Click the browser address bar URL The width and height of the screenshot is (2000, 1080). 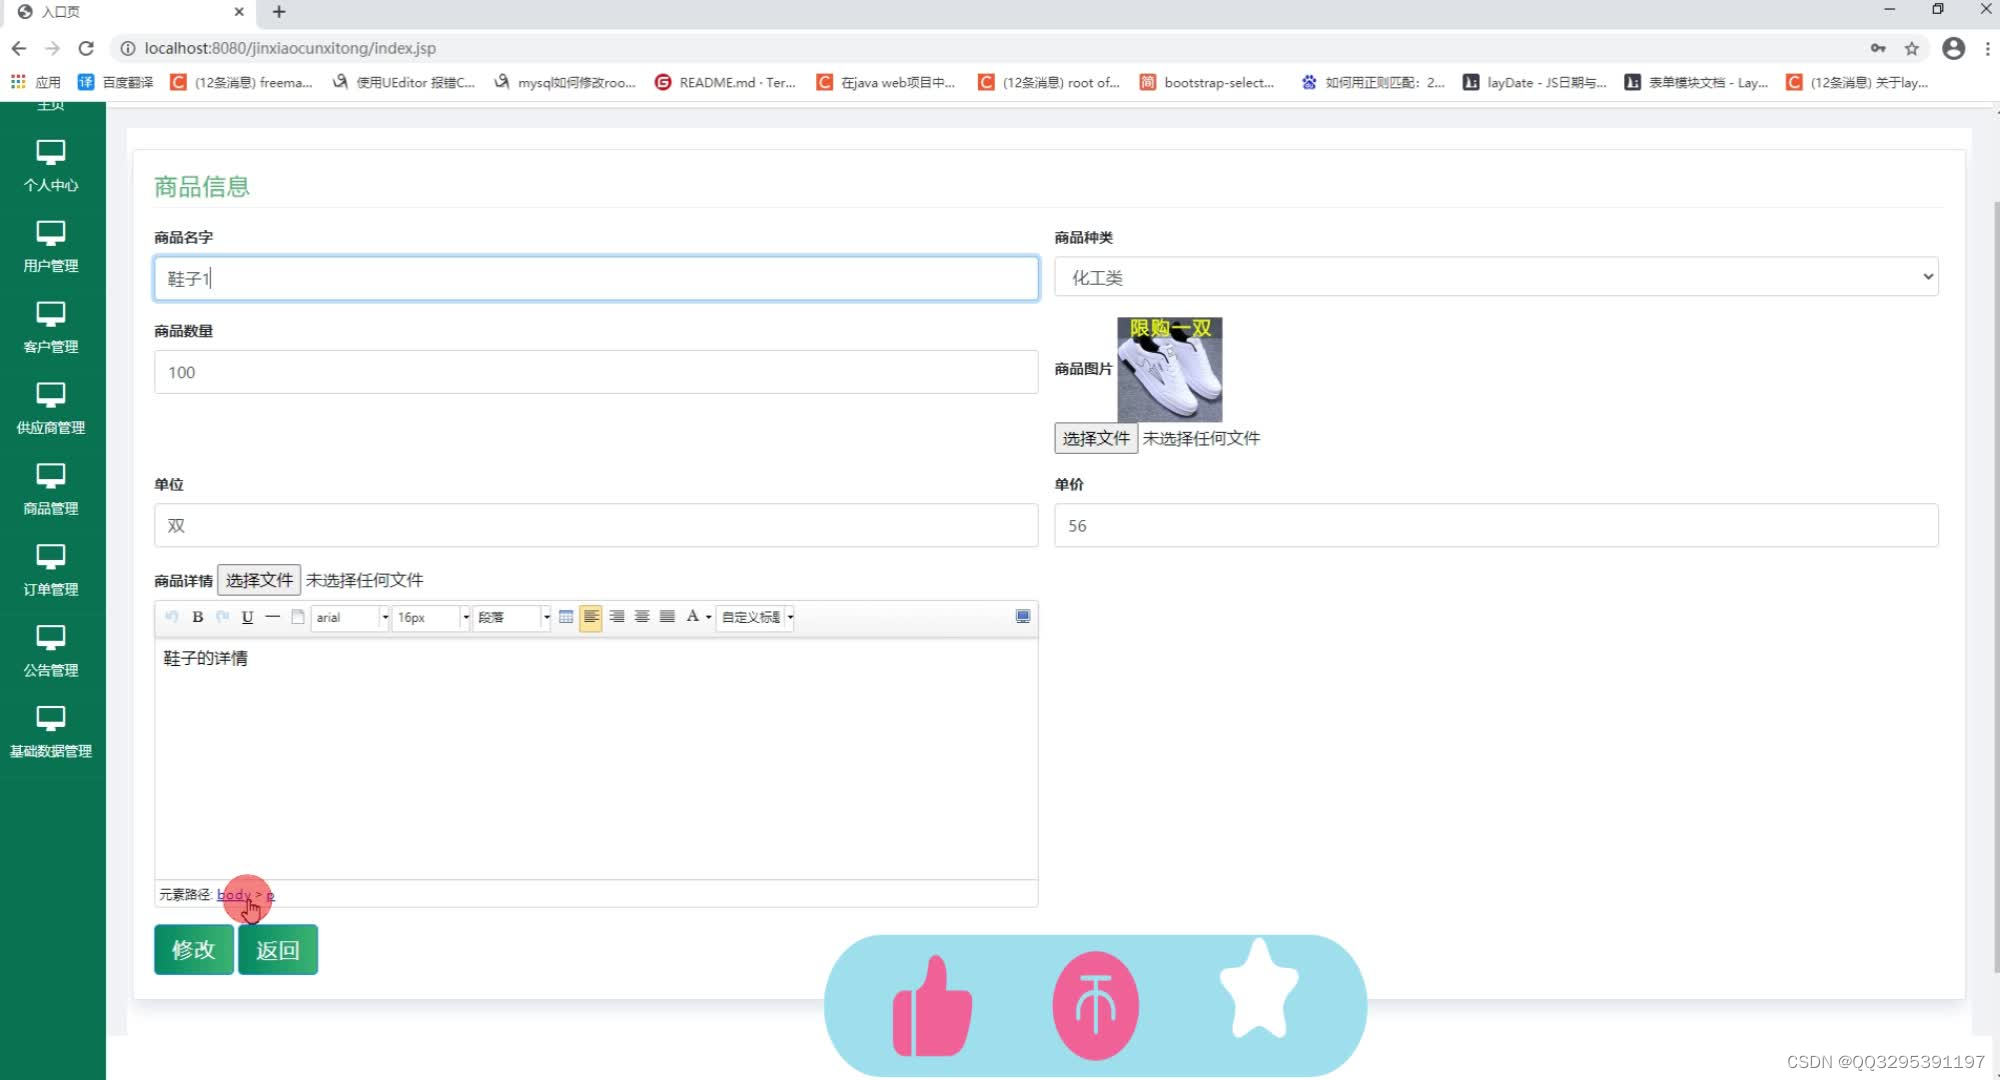coord(290,48)
